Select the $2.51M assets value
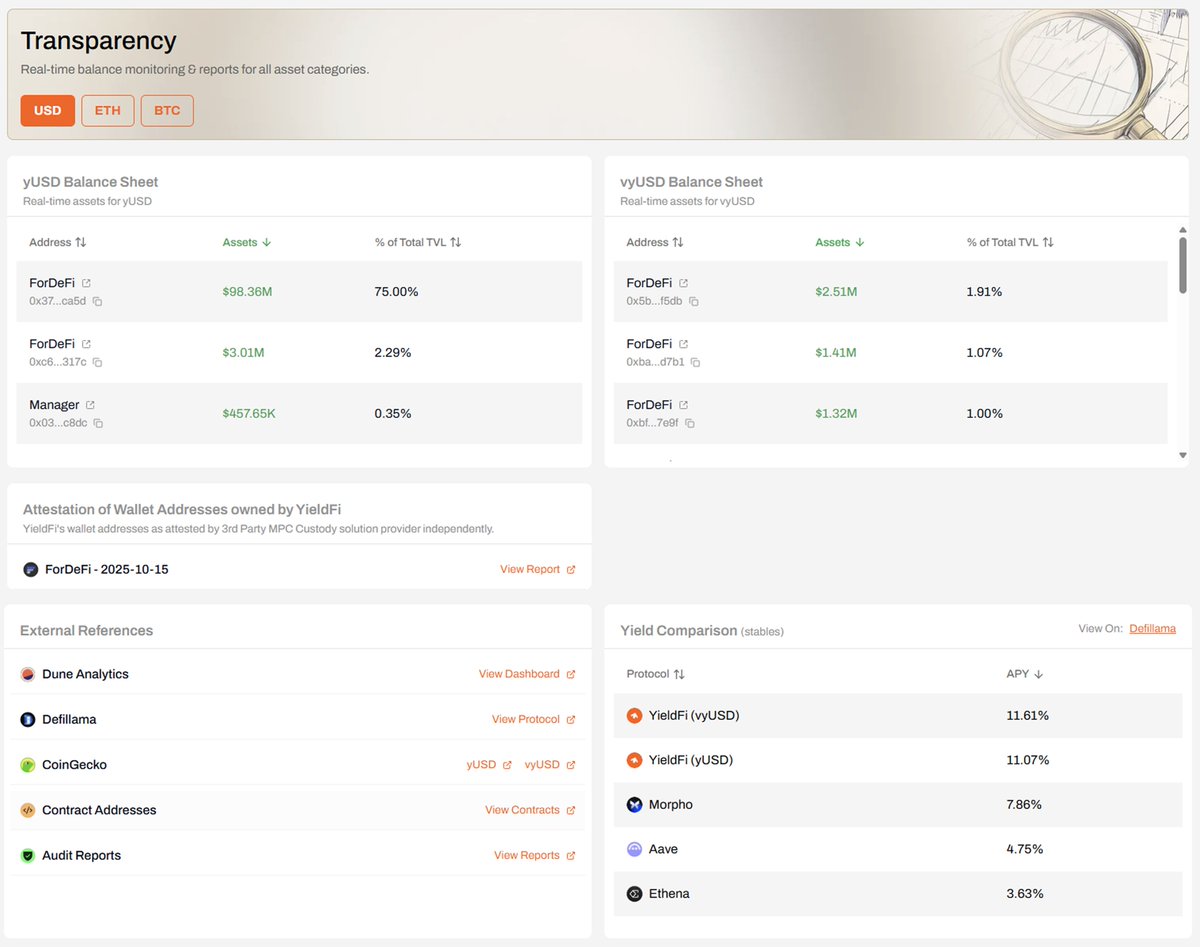 point(836,292)
